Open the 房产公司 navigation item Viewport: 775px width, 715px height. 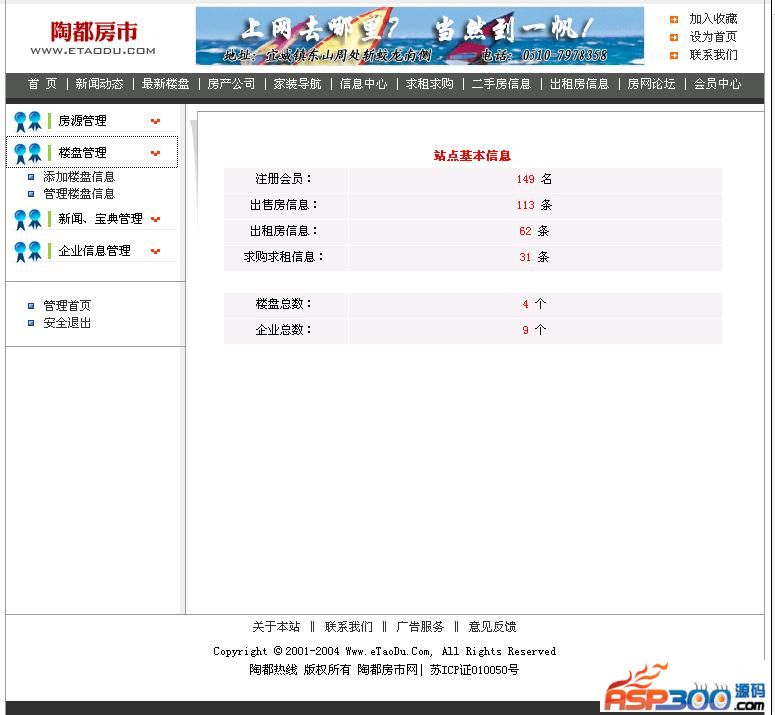pos(231,84)
